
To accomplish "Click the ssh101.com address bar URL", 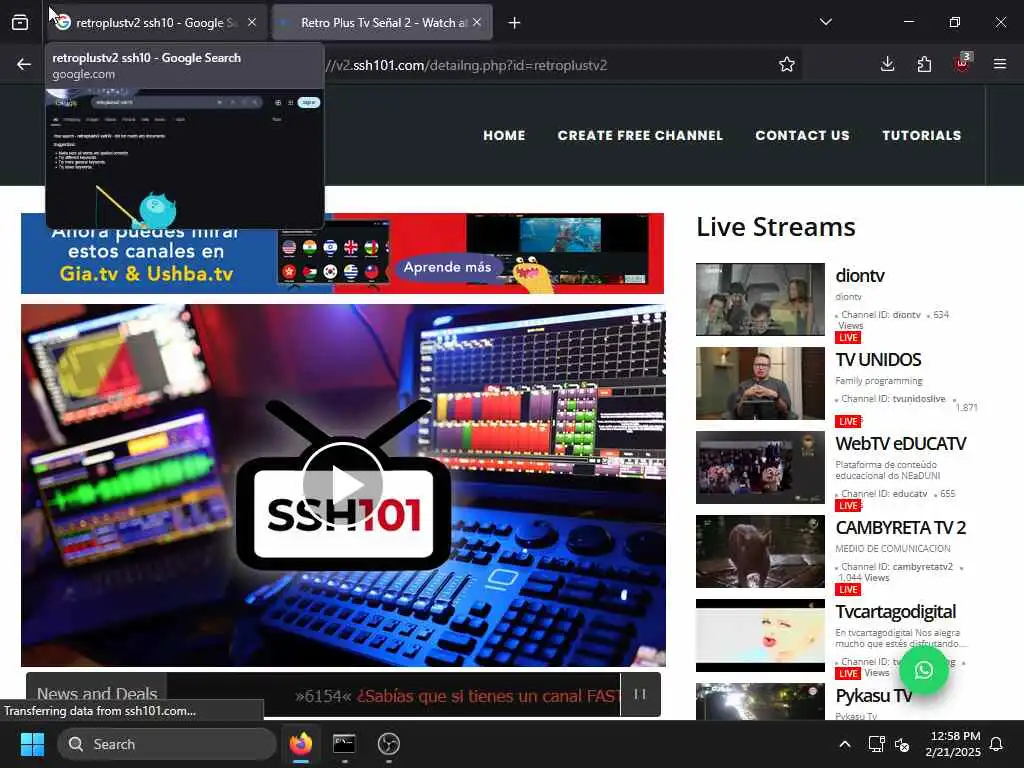I will click(x=467, y=65).
